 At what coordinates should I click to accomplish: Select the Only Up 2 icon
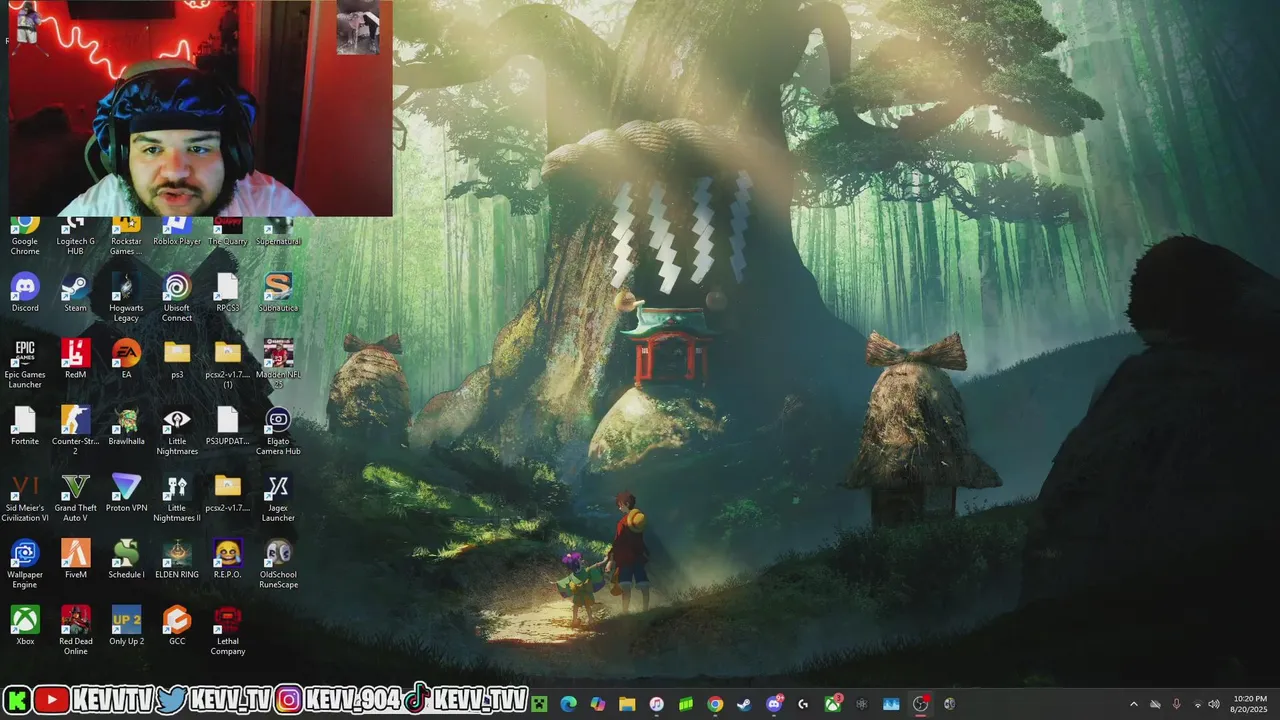[x=126, y=626]
